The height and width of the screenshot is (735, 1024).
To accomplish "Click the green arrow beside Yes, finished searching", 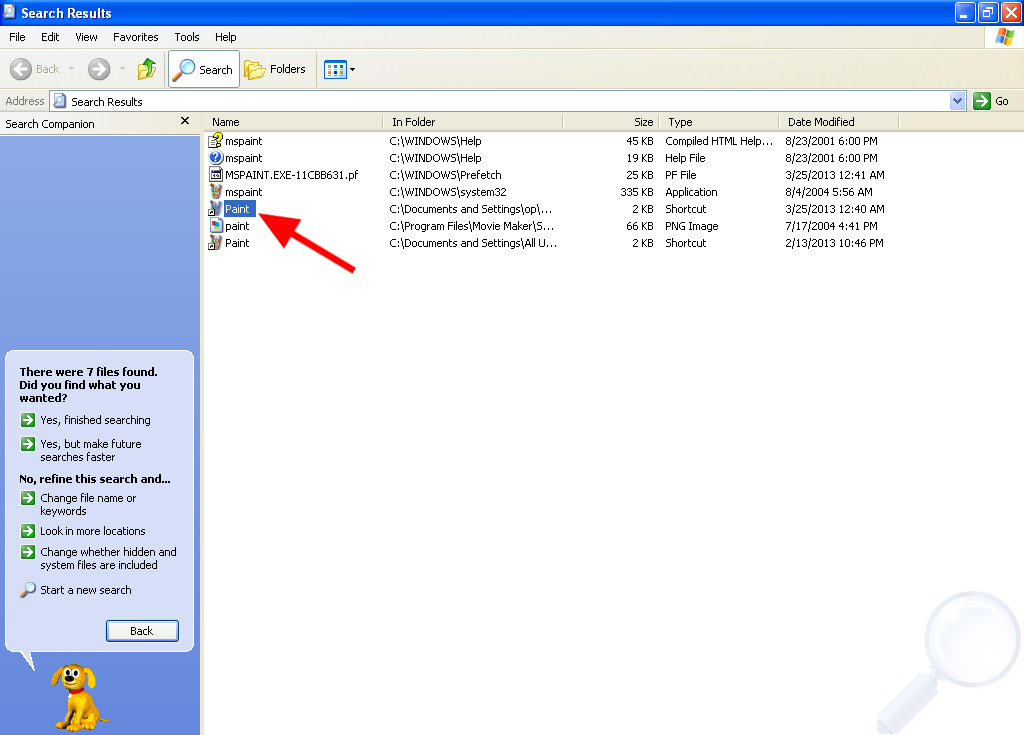I will click(x=27, y=419).
